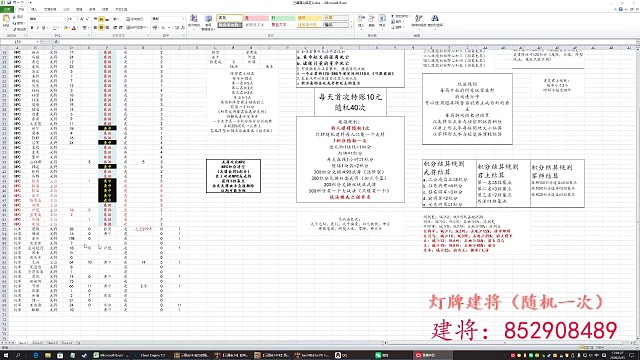Image resolution: width=640 pixels, height=360 pixels.
Task: Open the Name Box dropdown arrow
Action: click(x=38, y=42)
